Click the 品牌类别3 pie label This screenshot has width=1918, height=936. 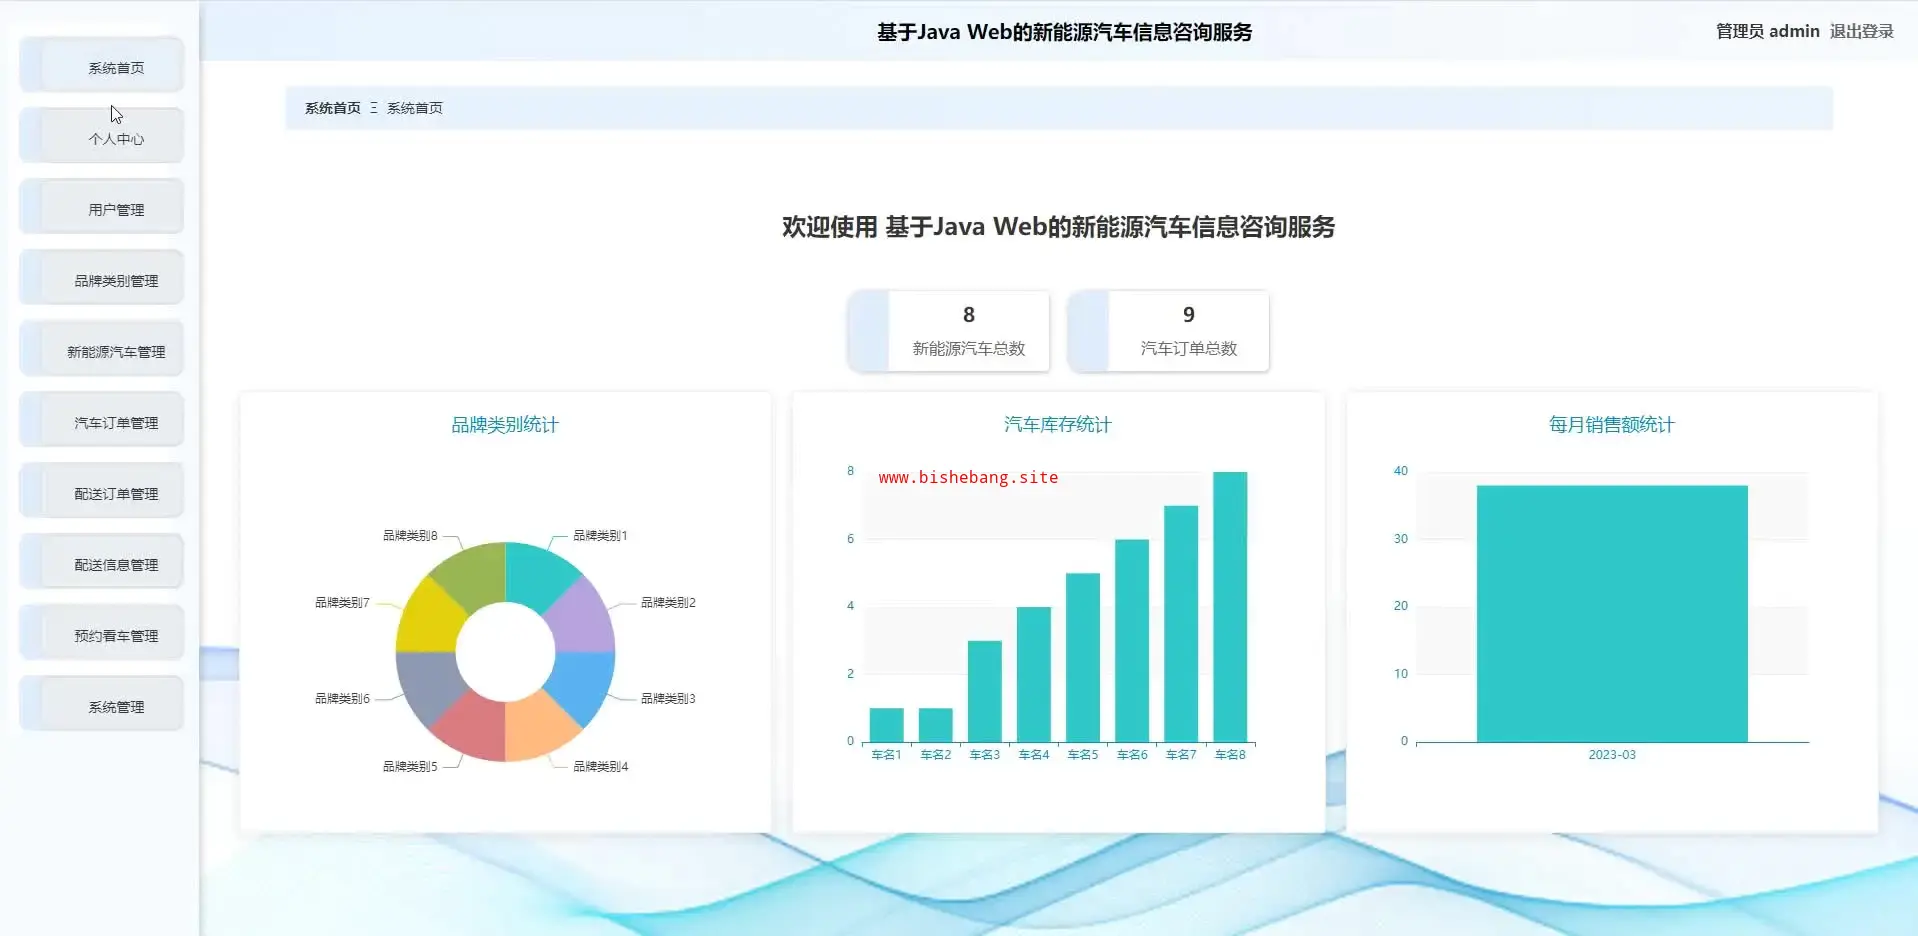[x=668, y=699]
